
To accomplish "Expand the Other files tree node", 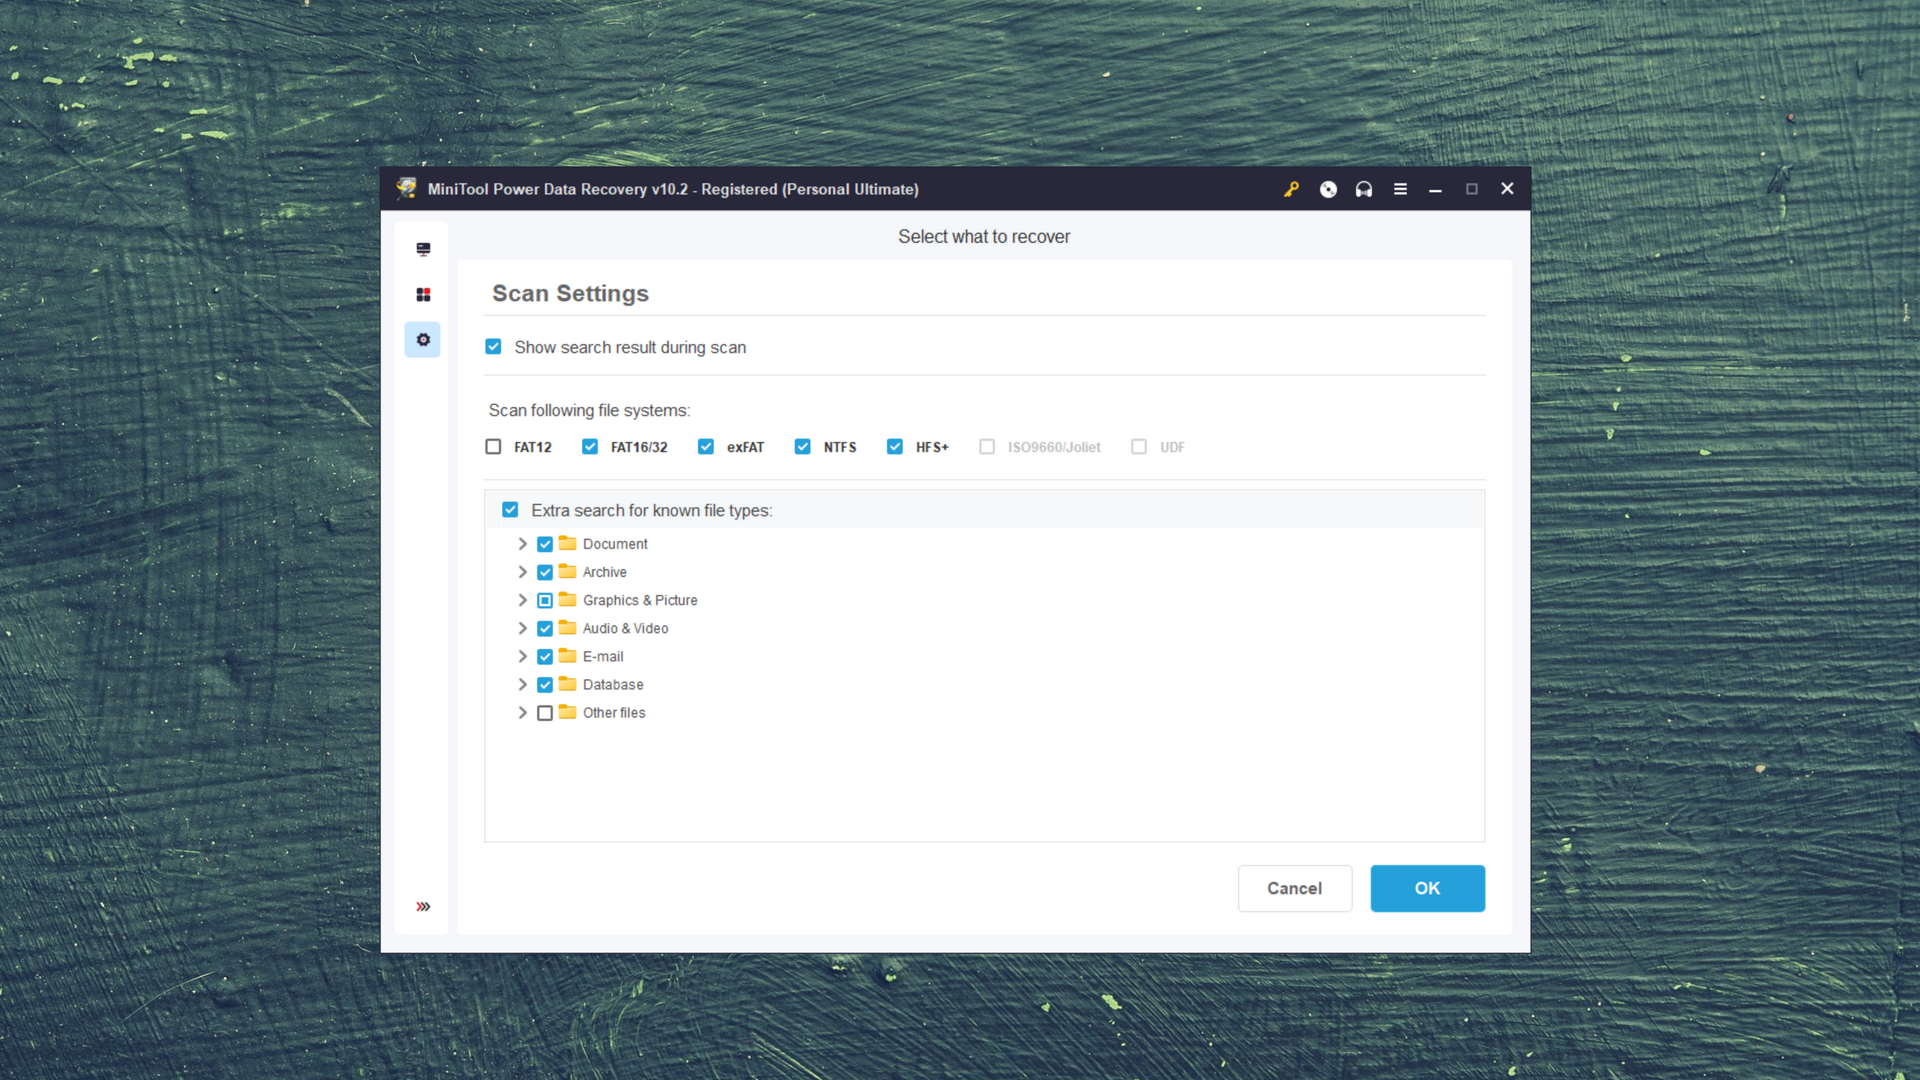I will (x=522, y=713).
